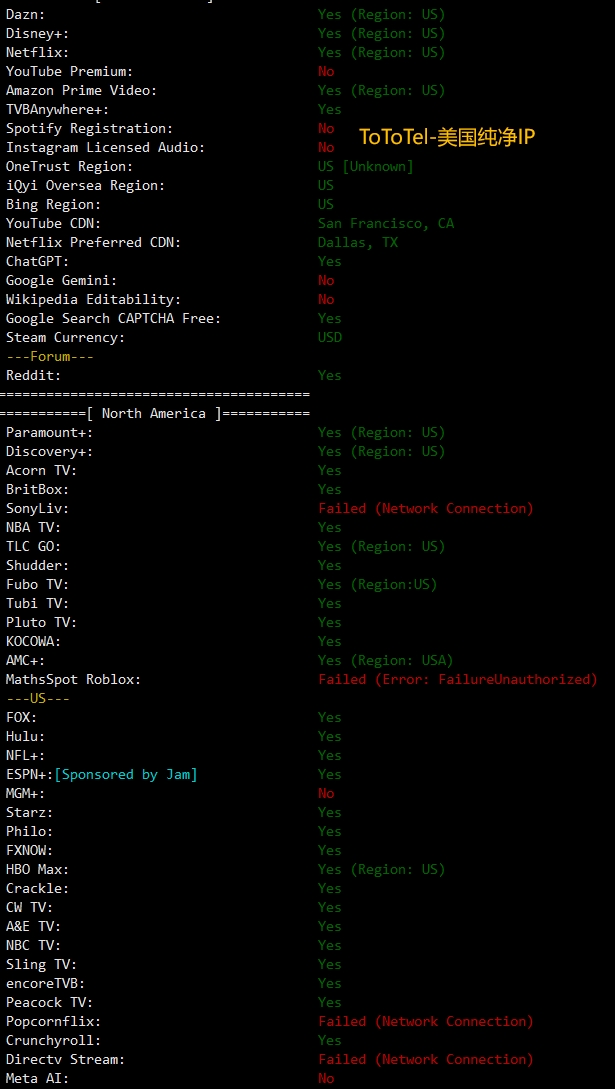The image size is (615, 1089).
Task: Click the "US [Unknown]" OneTrust Region value
Action: [366, 166]
